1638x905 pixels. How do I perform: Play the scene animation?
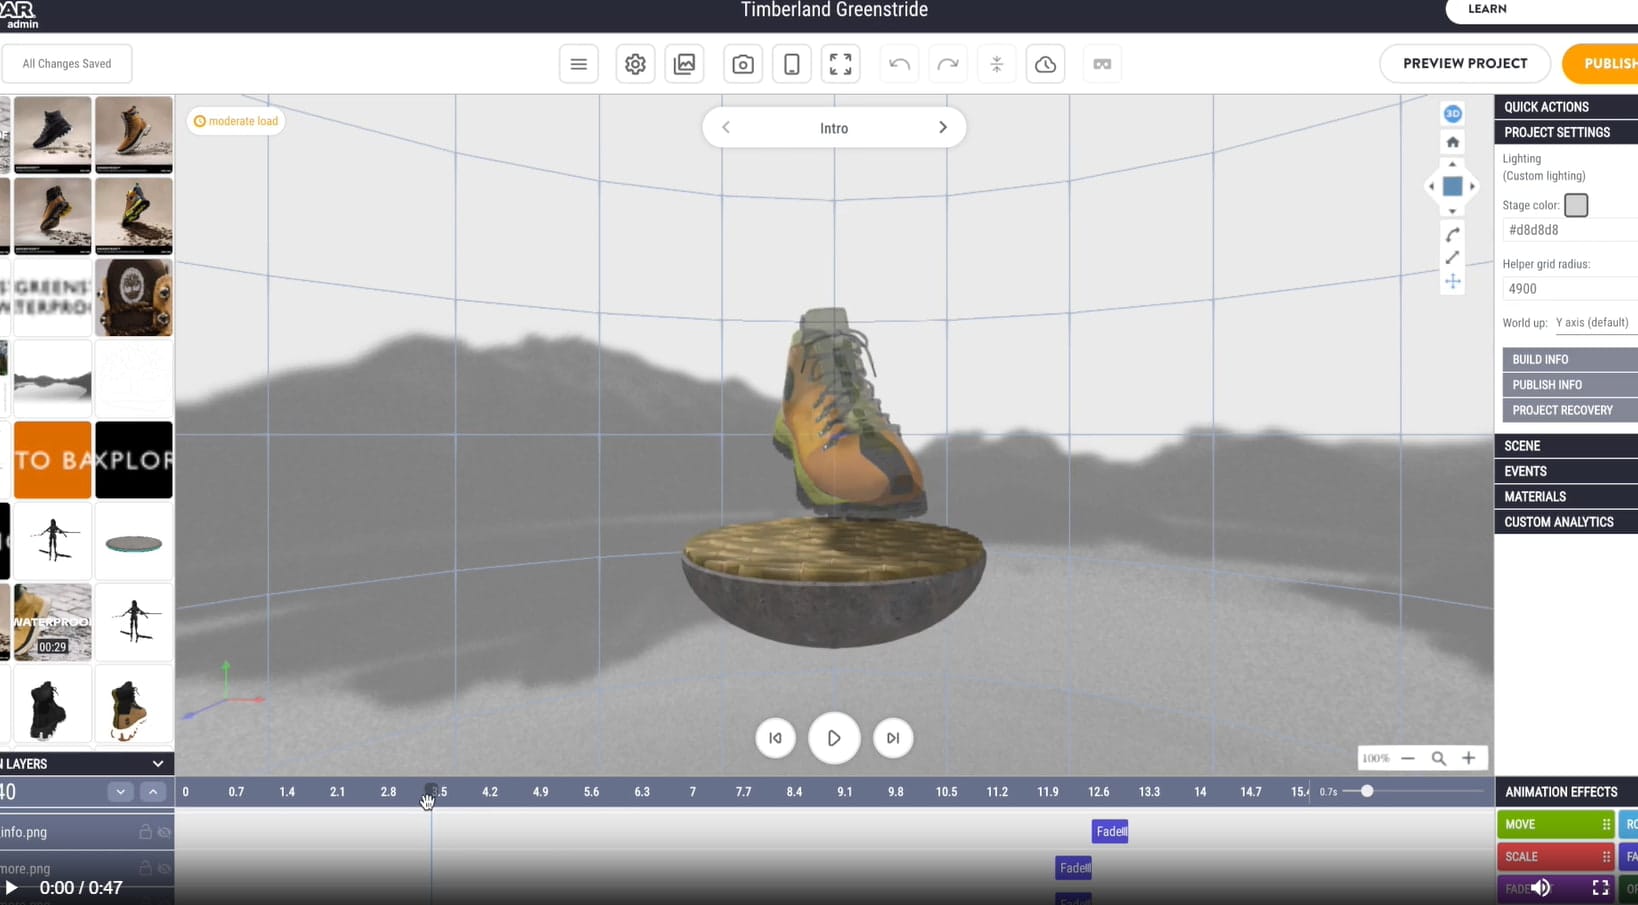coord(834,738)
